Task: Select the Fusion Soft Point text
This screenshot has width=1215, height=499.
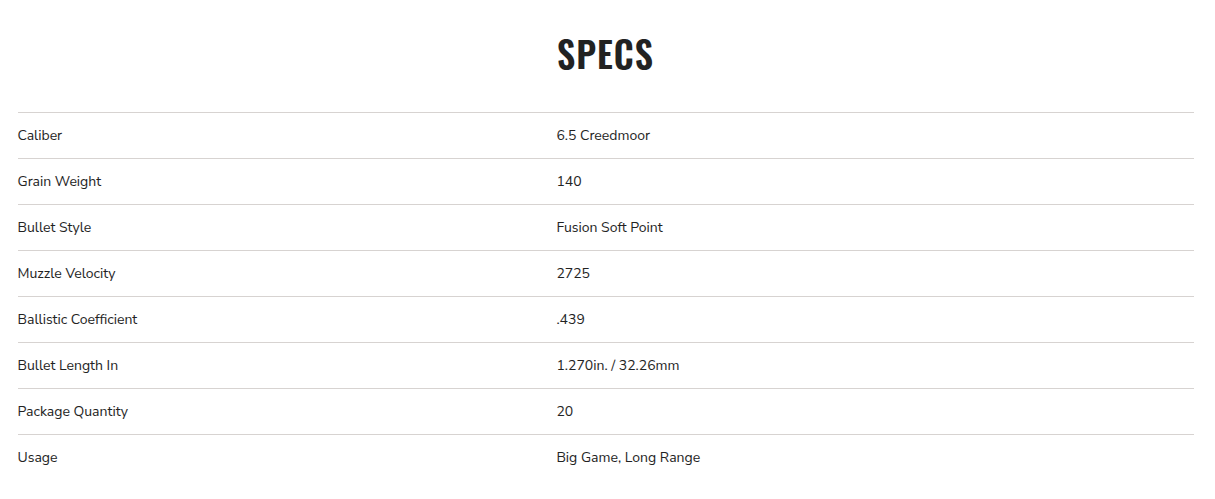Action: (609, 228)
